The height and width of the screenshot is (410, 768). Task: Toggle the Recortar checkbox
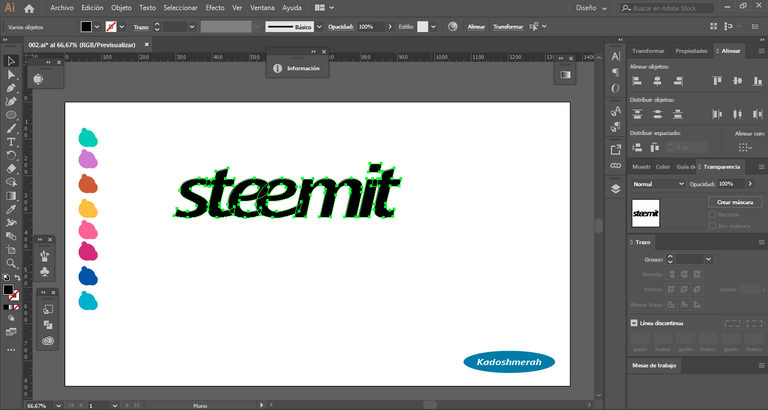click(712, 215)
